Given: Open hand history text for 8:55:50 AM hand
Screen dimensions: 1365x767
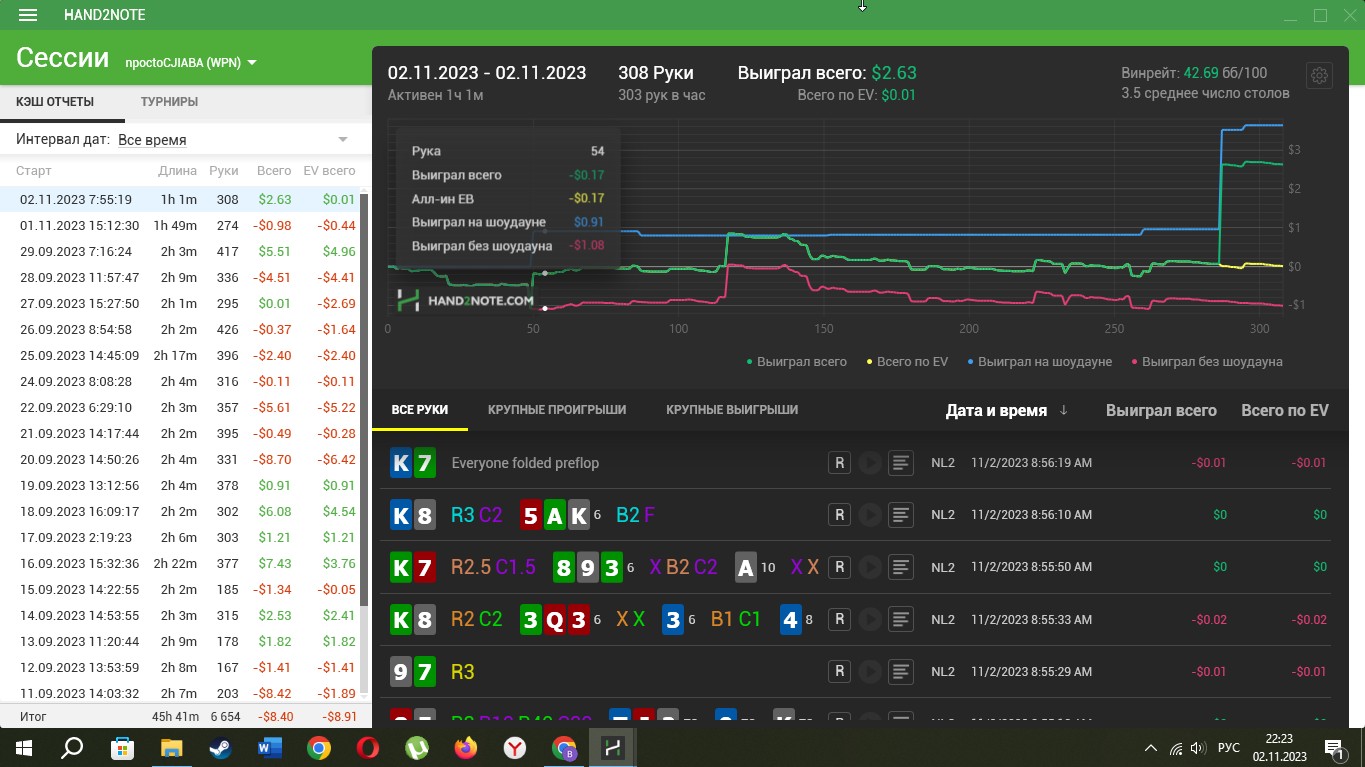Looking at the screenshot, I should (x=901, y=567).
